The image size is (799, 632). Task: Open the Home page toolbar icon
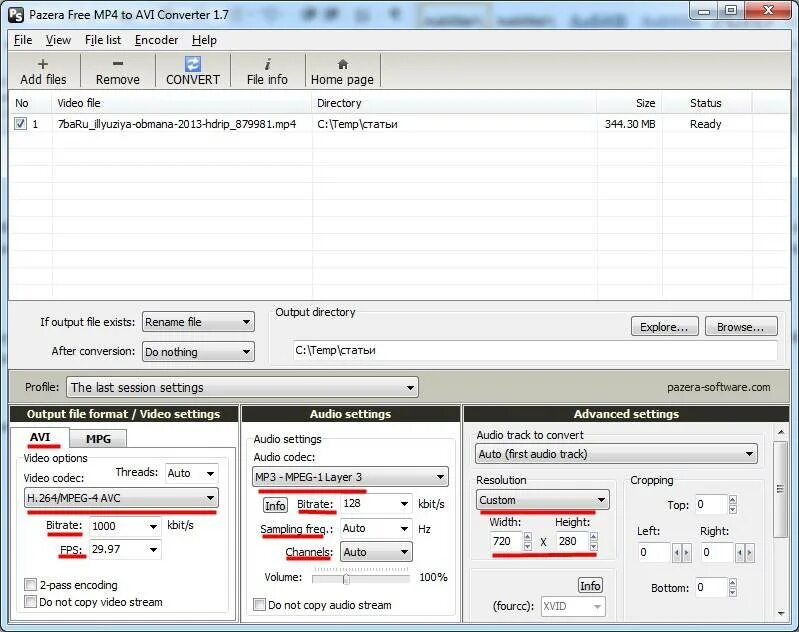pos(342,64)
